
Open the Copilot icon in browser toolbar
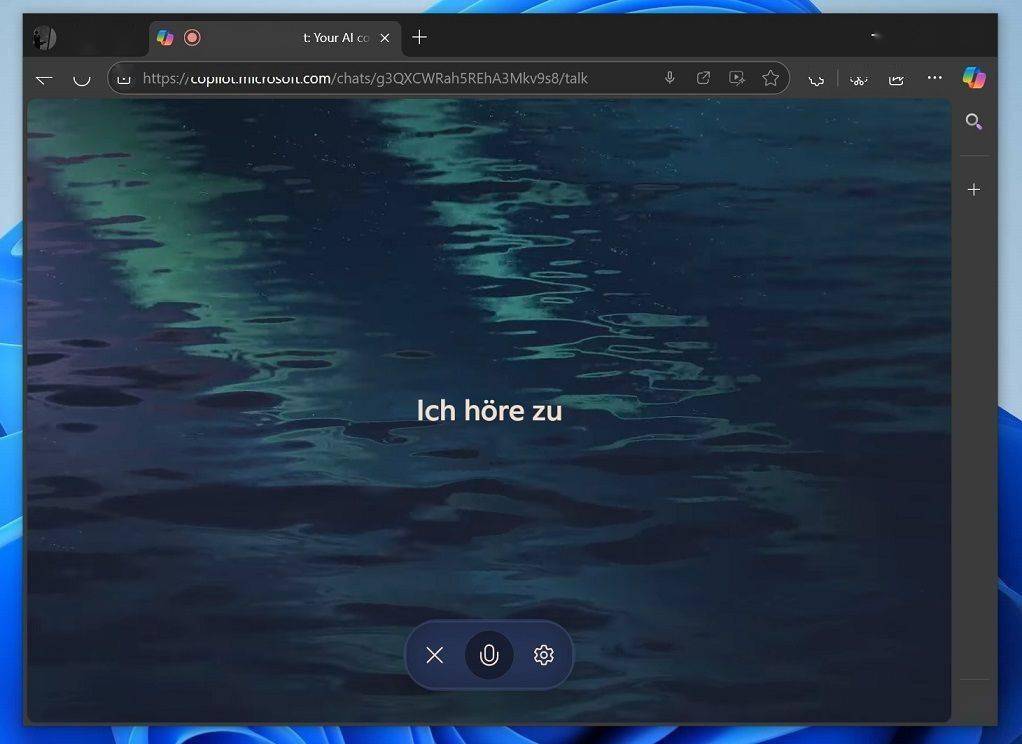point(973,78)
